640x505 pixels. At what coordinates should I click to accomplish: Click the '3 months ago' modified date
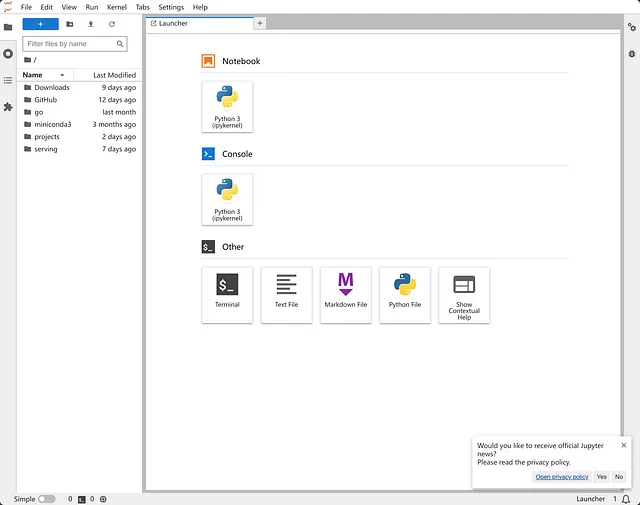[114, 124]
